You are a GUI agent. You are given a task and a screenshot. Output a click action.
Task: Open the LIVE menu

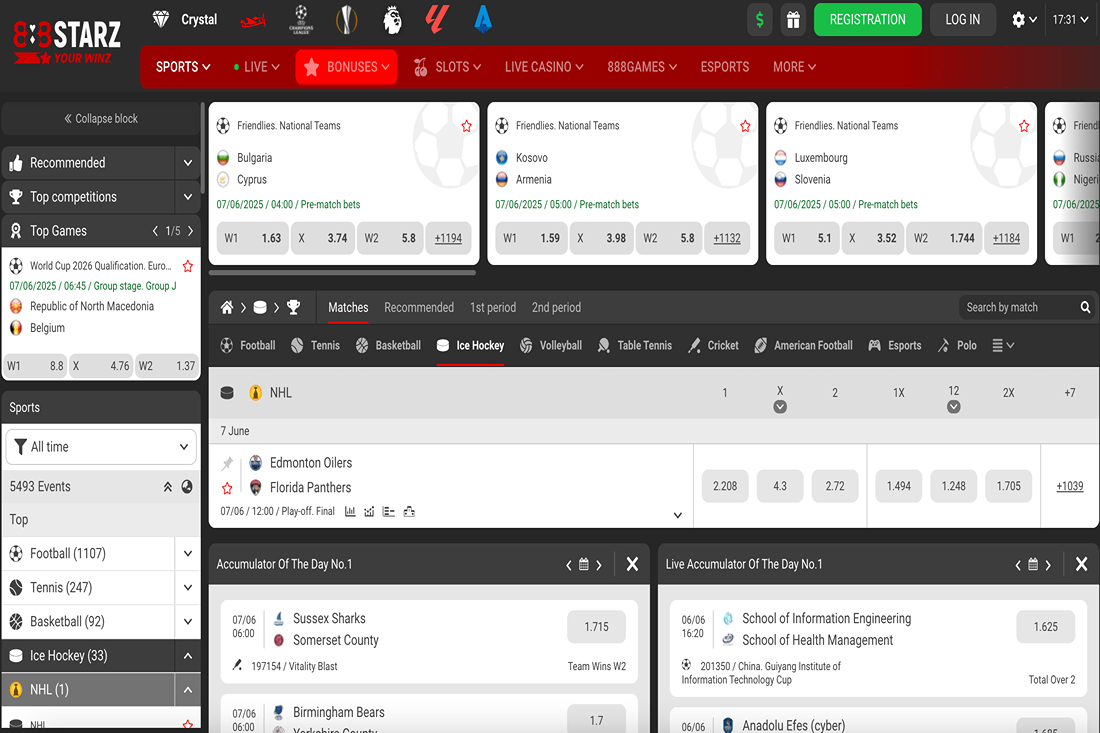pyautogui.click(x=257, y=67)
